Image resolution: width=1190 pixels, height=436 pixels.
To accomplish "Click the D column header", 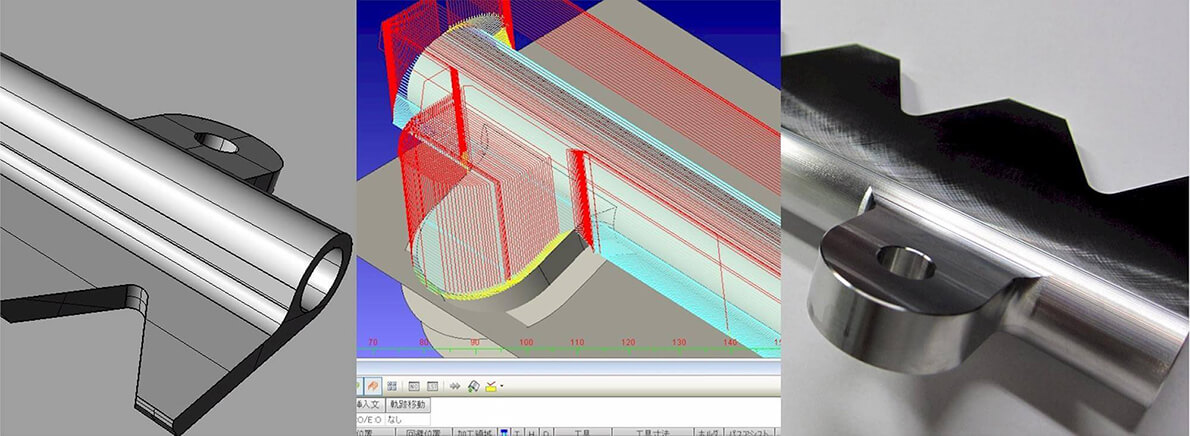I will point(546,431).
